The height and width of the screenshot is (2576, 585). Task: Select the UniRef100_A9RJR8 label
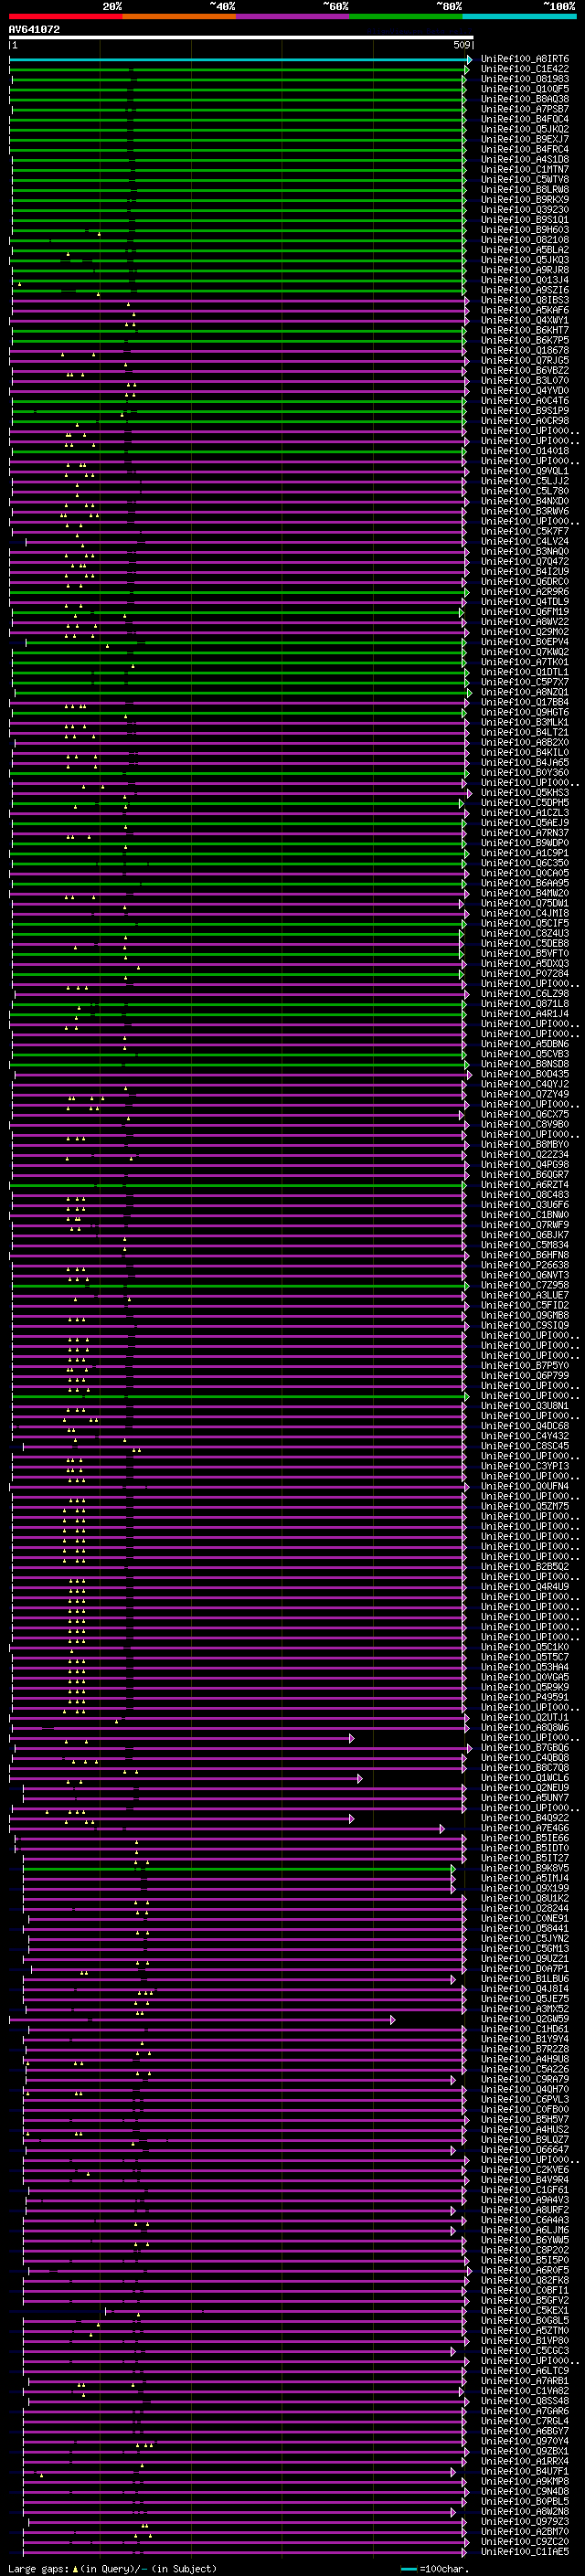525,270
